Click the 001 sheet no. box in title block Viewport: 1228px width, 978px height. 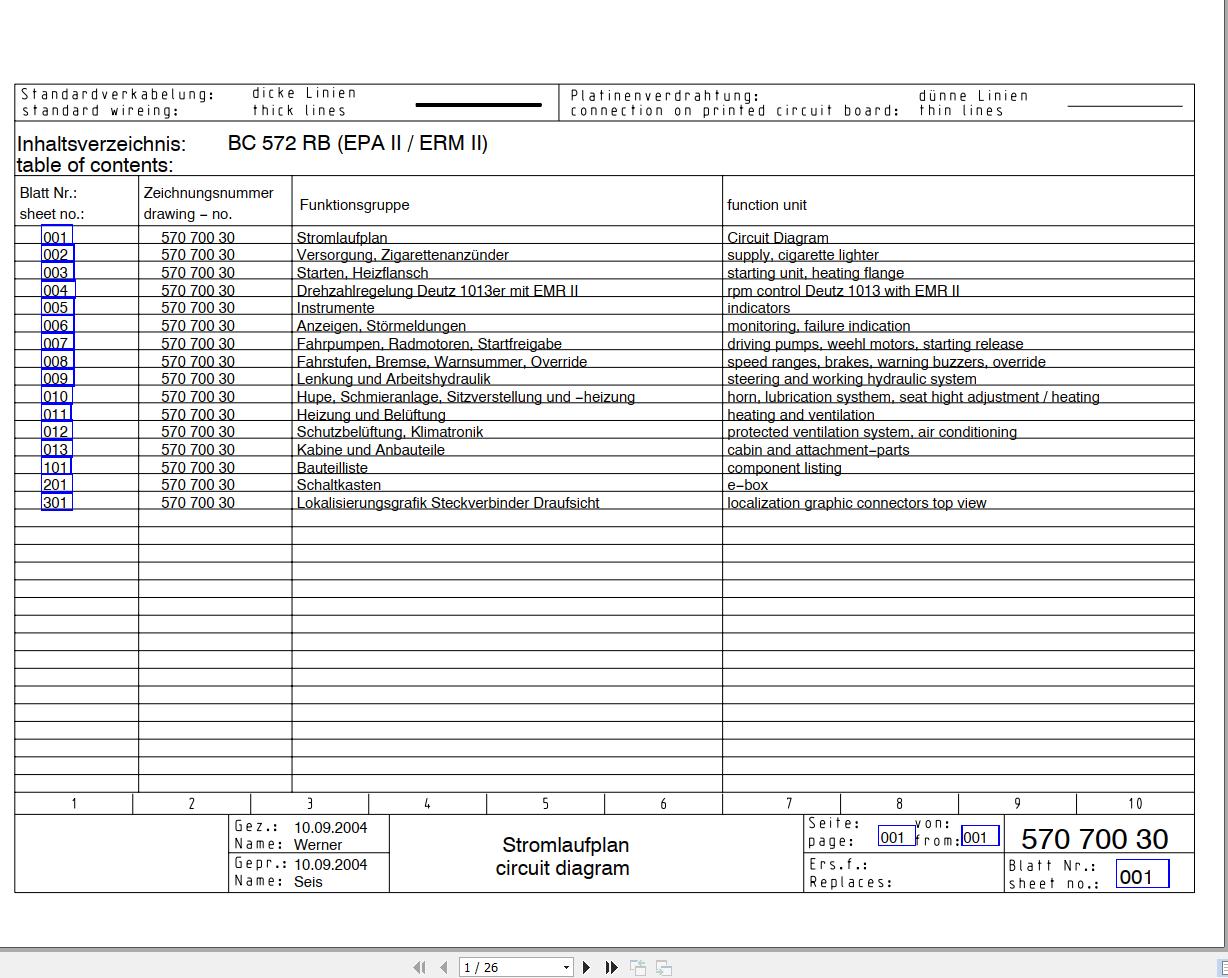click(x=1142, y=876)
